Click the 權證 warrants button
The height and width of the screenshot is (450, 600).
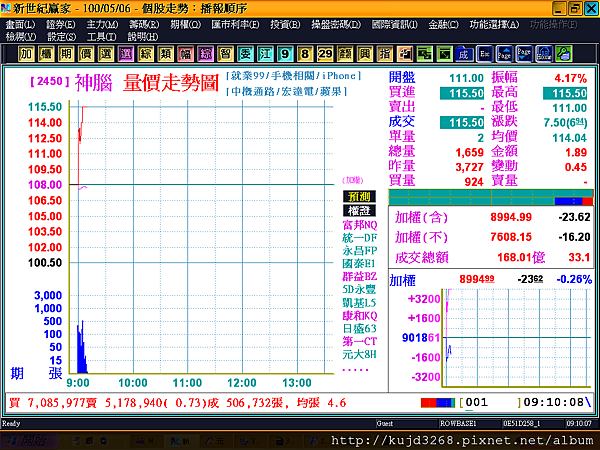359,211
